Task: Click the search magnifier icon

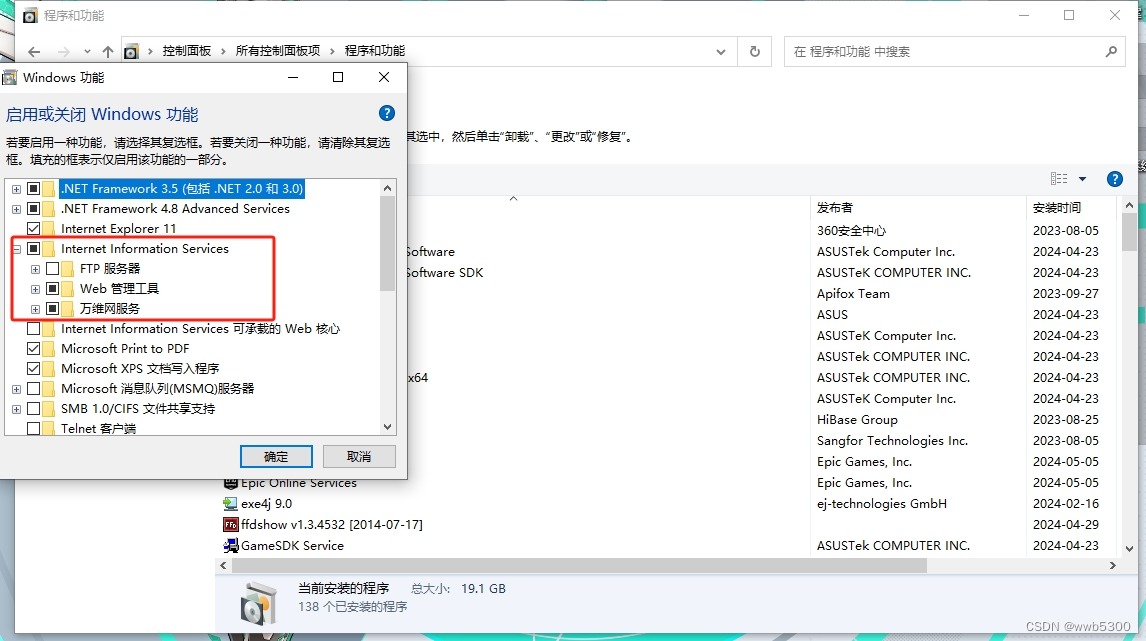Action: coord(1111,52)
